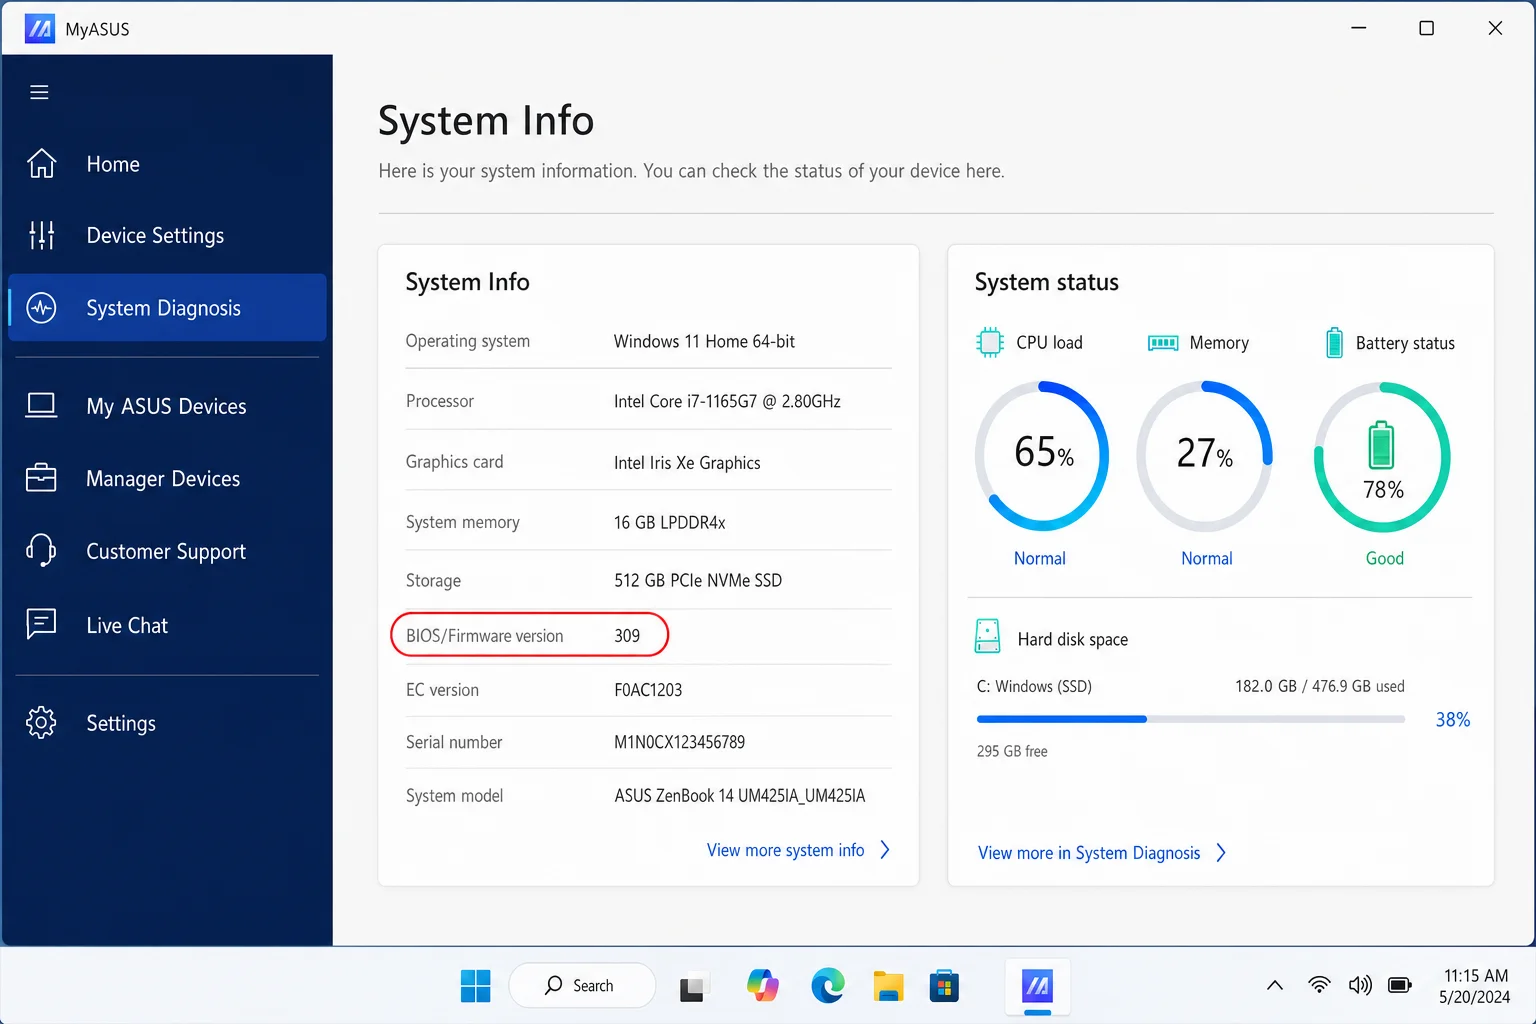Click the My ASUS Devices laptop icon
This screenshot has width=1536, height=1024.
41,405
